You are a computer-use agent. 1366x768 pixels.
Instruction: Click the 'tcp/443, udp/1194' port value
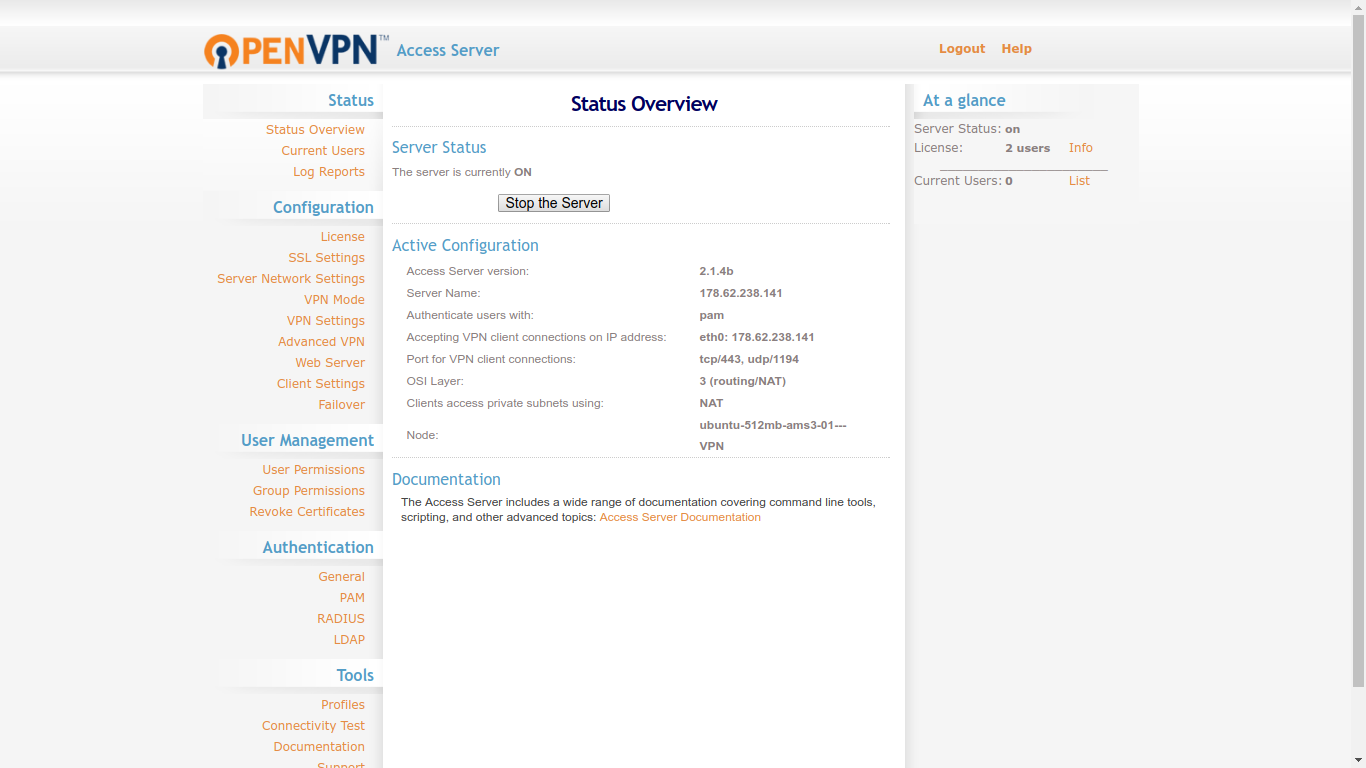pyautogui.click(x=749, y=360)
